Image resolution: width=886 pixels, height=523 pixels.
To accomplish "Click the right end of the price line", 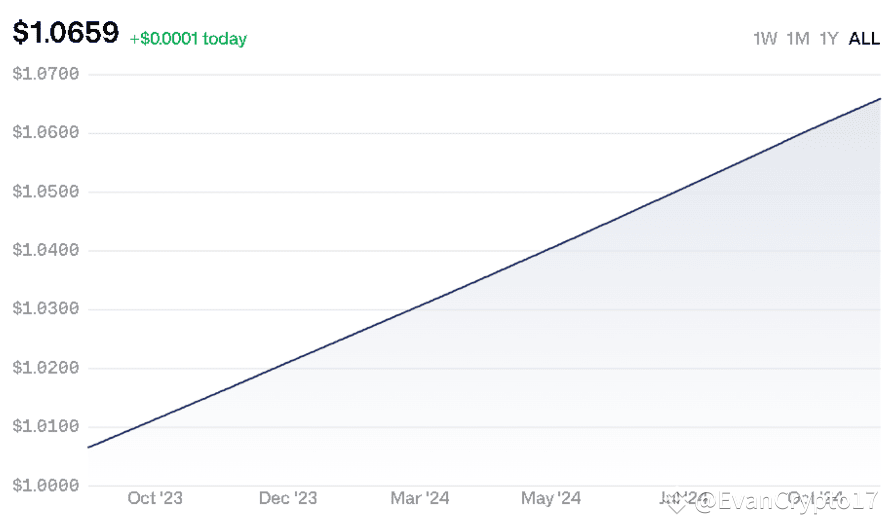I will click(x=879, y=99).
